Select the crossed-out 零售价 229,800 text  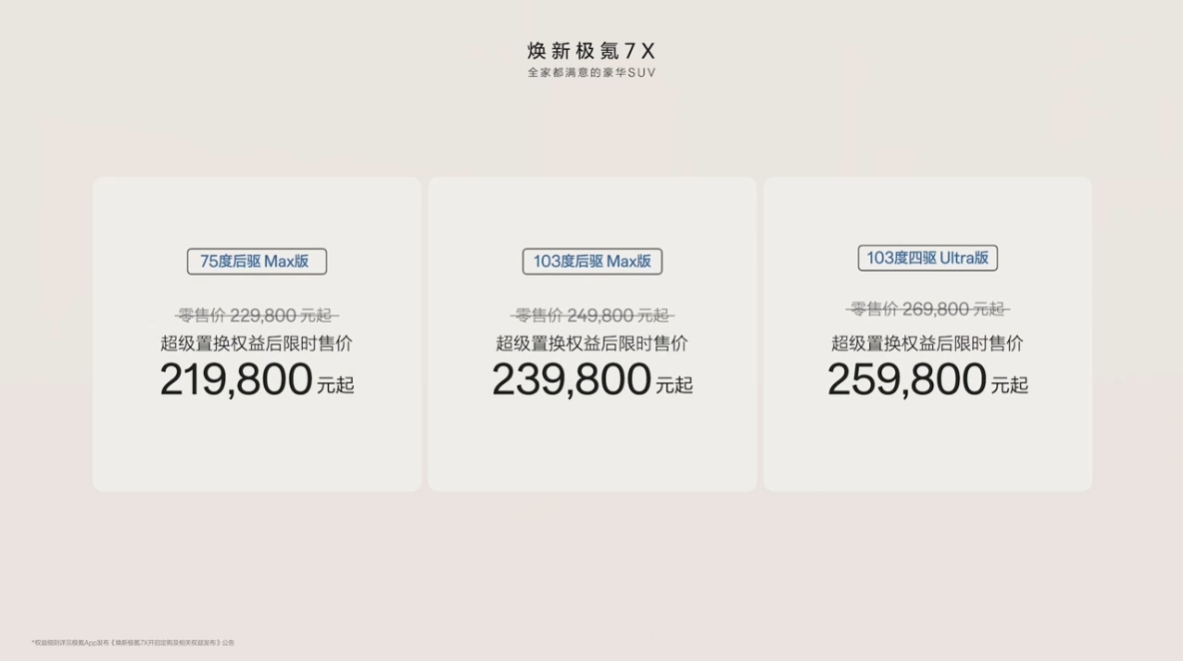[x=257, y=315]
